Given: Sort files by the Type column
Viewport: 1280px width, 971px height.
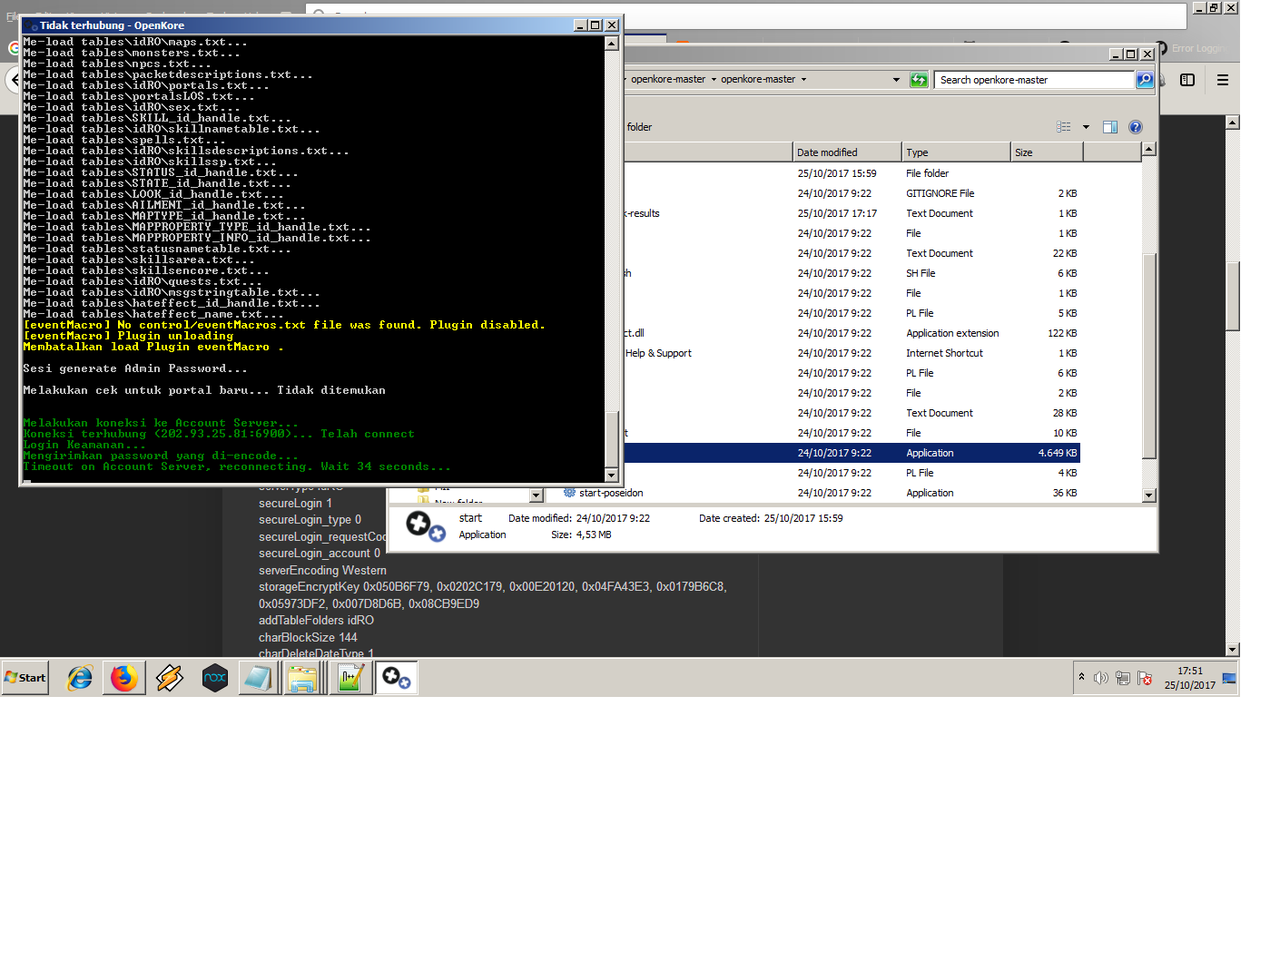Looking at the screenshot, I should (956, 152).
